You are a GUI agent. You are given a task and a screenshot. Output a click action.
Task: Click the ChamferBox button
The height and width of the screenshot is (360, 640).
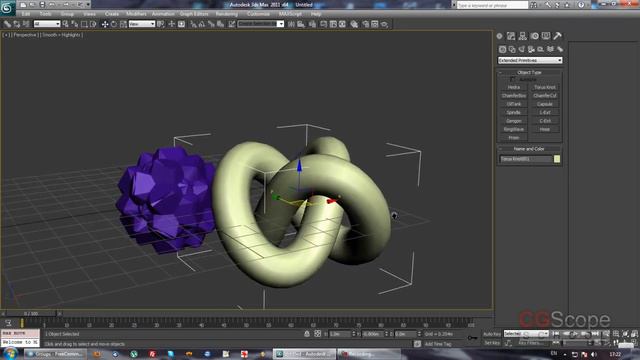[x=514, y=96]
